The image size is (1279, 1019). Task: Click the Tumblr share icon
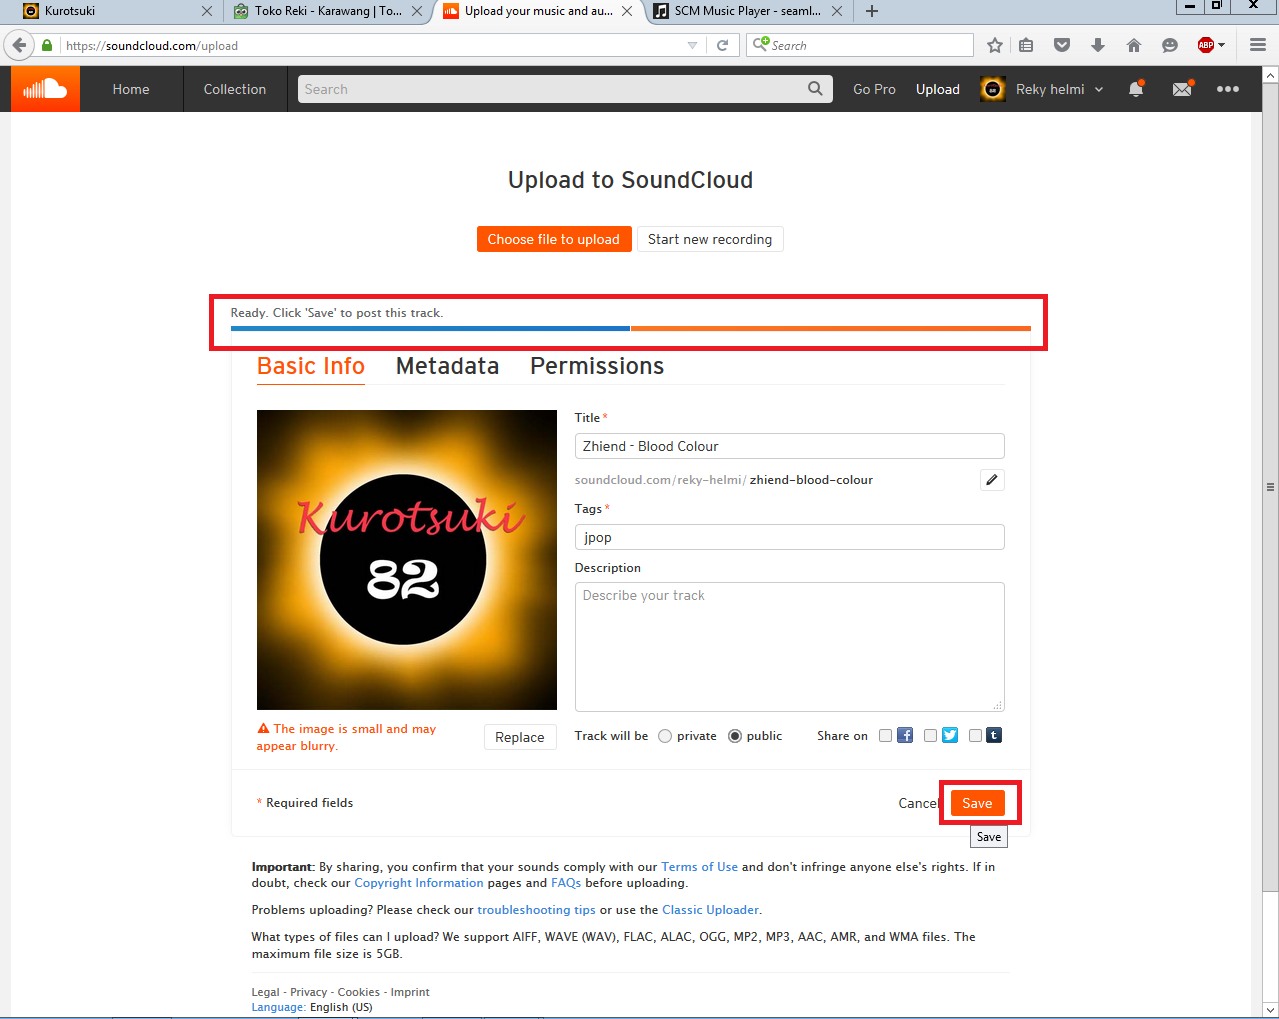[x=994, y=735]
